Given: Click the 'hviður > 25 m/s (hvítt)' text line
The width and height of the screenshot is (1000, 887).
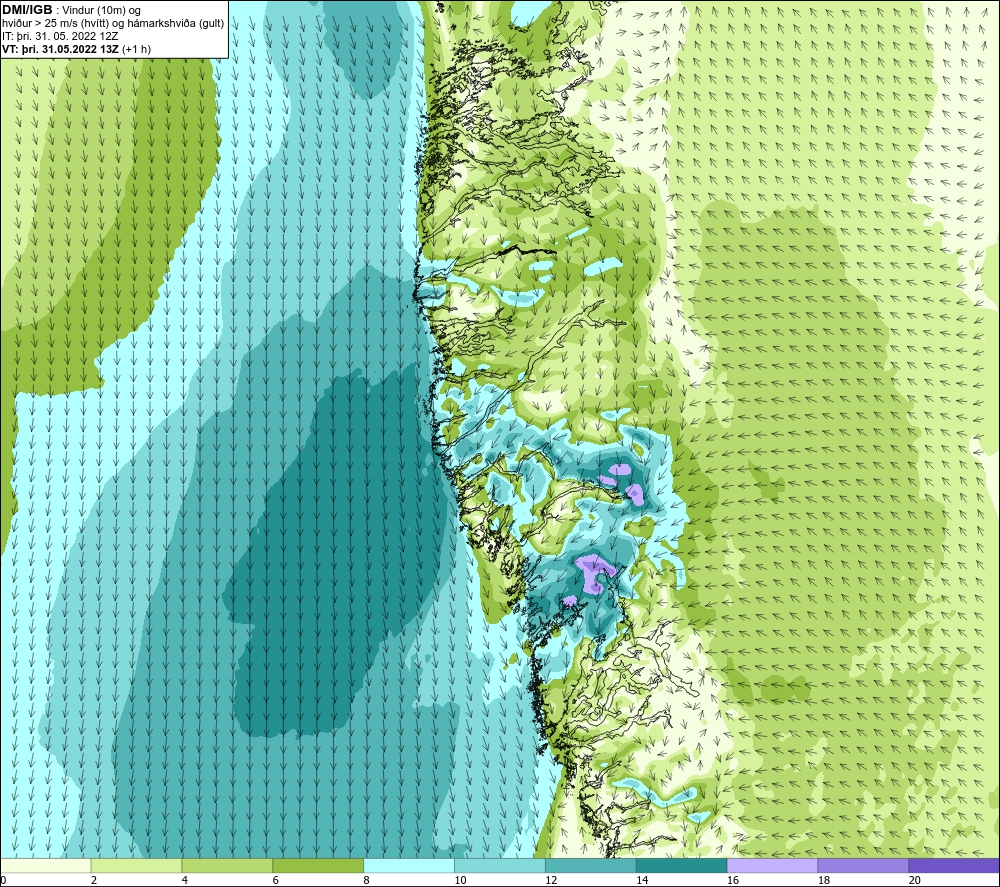Looking at the screenshot, I should 113,24.
